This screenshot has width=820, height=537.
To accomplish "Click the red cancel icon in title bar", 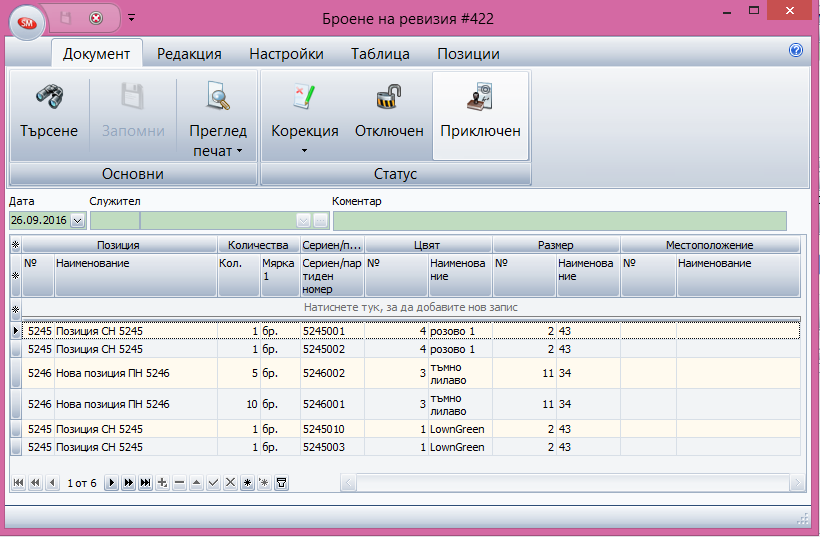I will pos(96,18).
